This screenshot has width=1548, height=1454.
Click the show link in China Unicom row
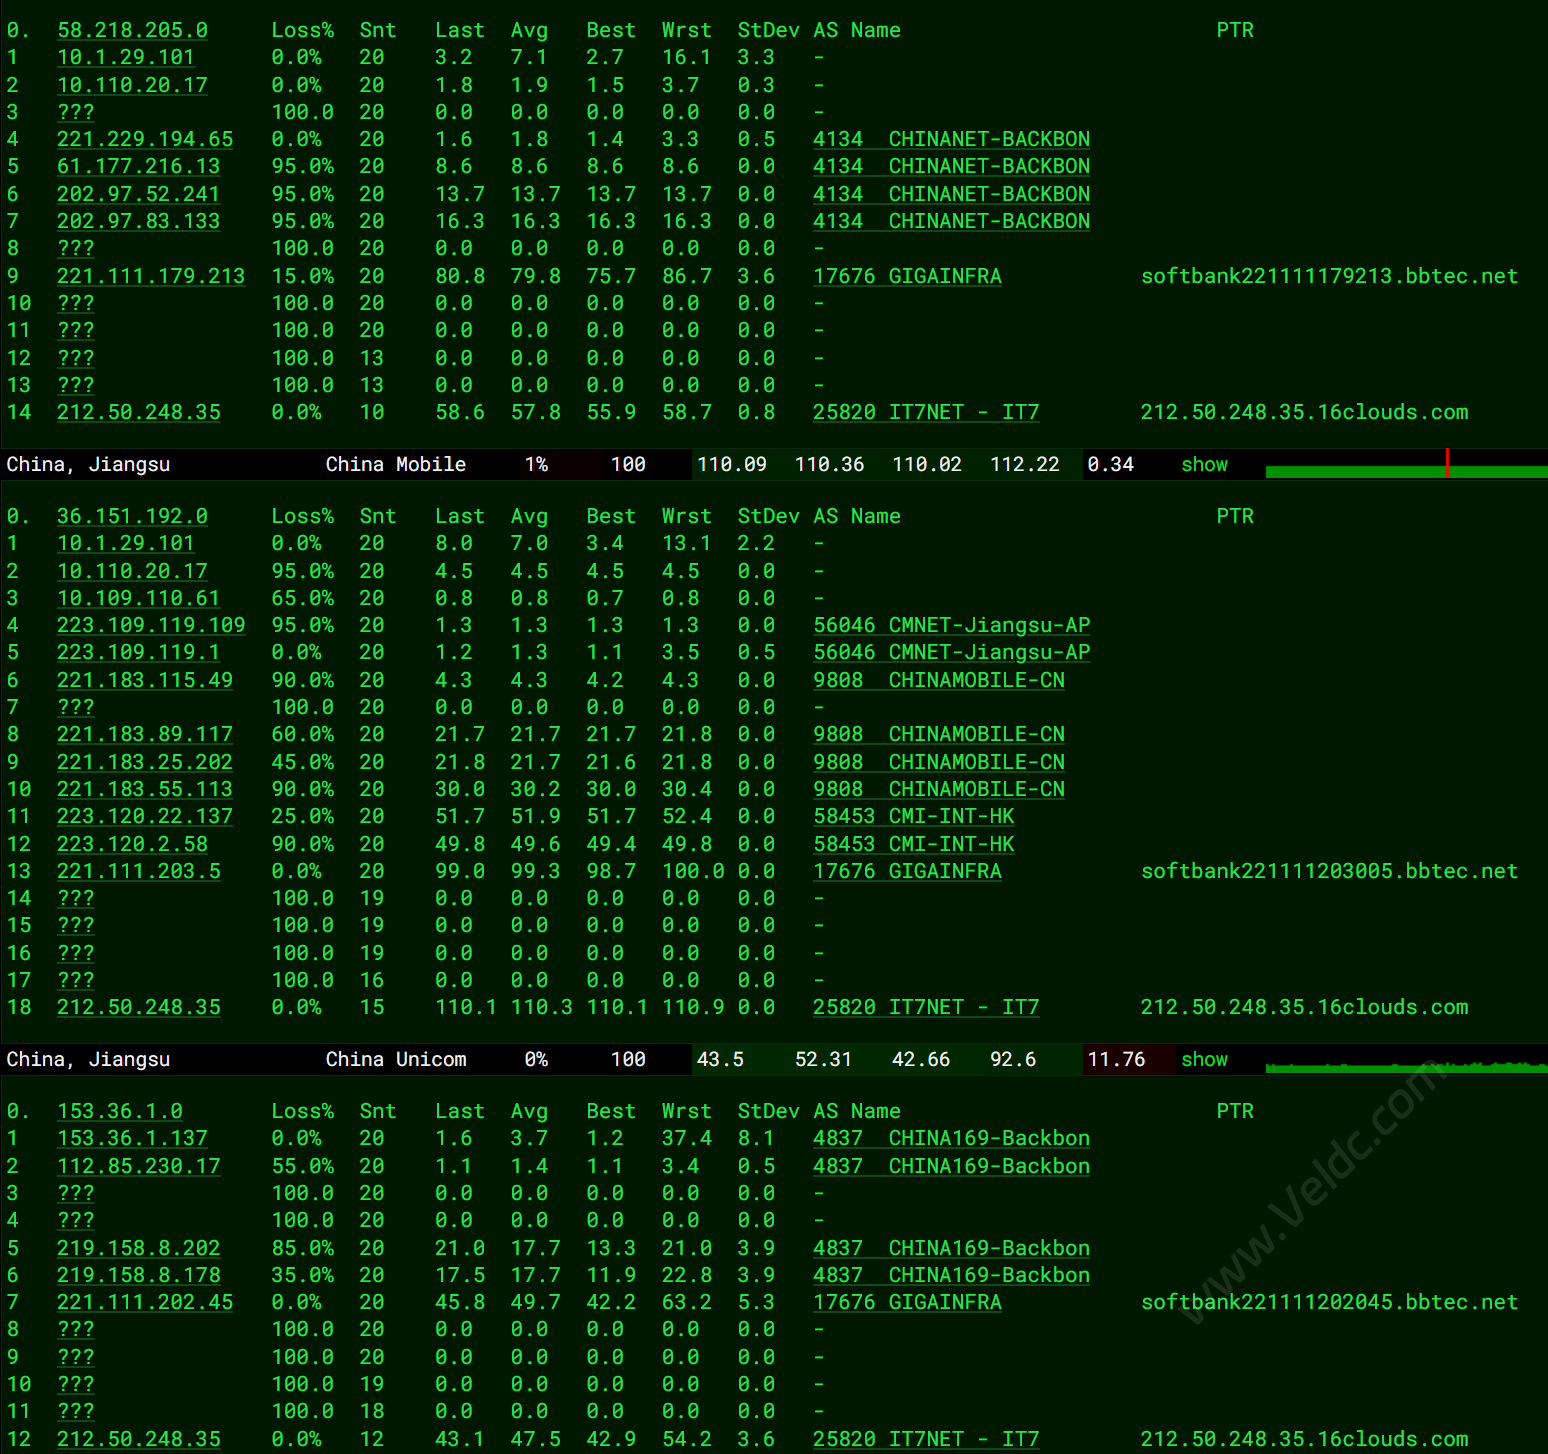coord(1204,1060)
